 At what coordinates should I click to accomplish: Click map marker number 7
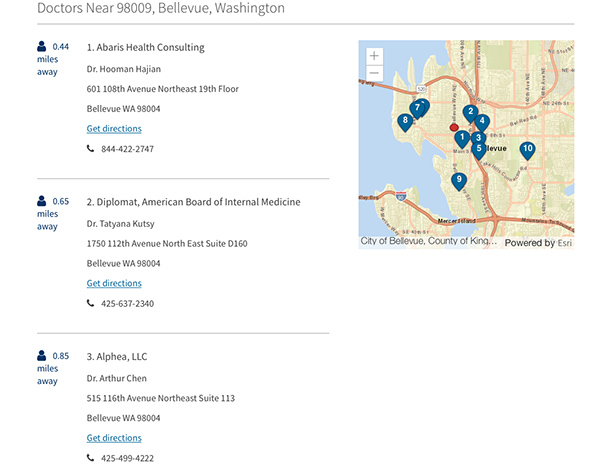pos(417,108)
